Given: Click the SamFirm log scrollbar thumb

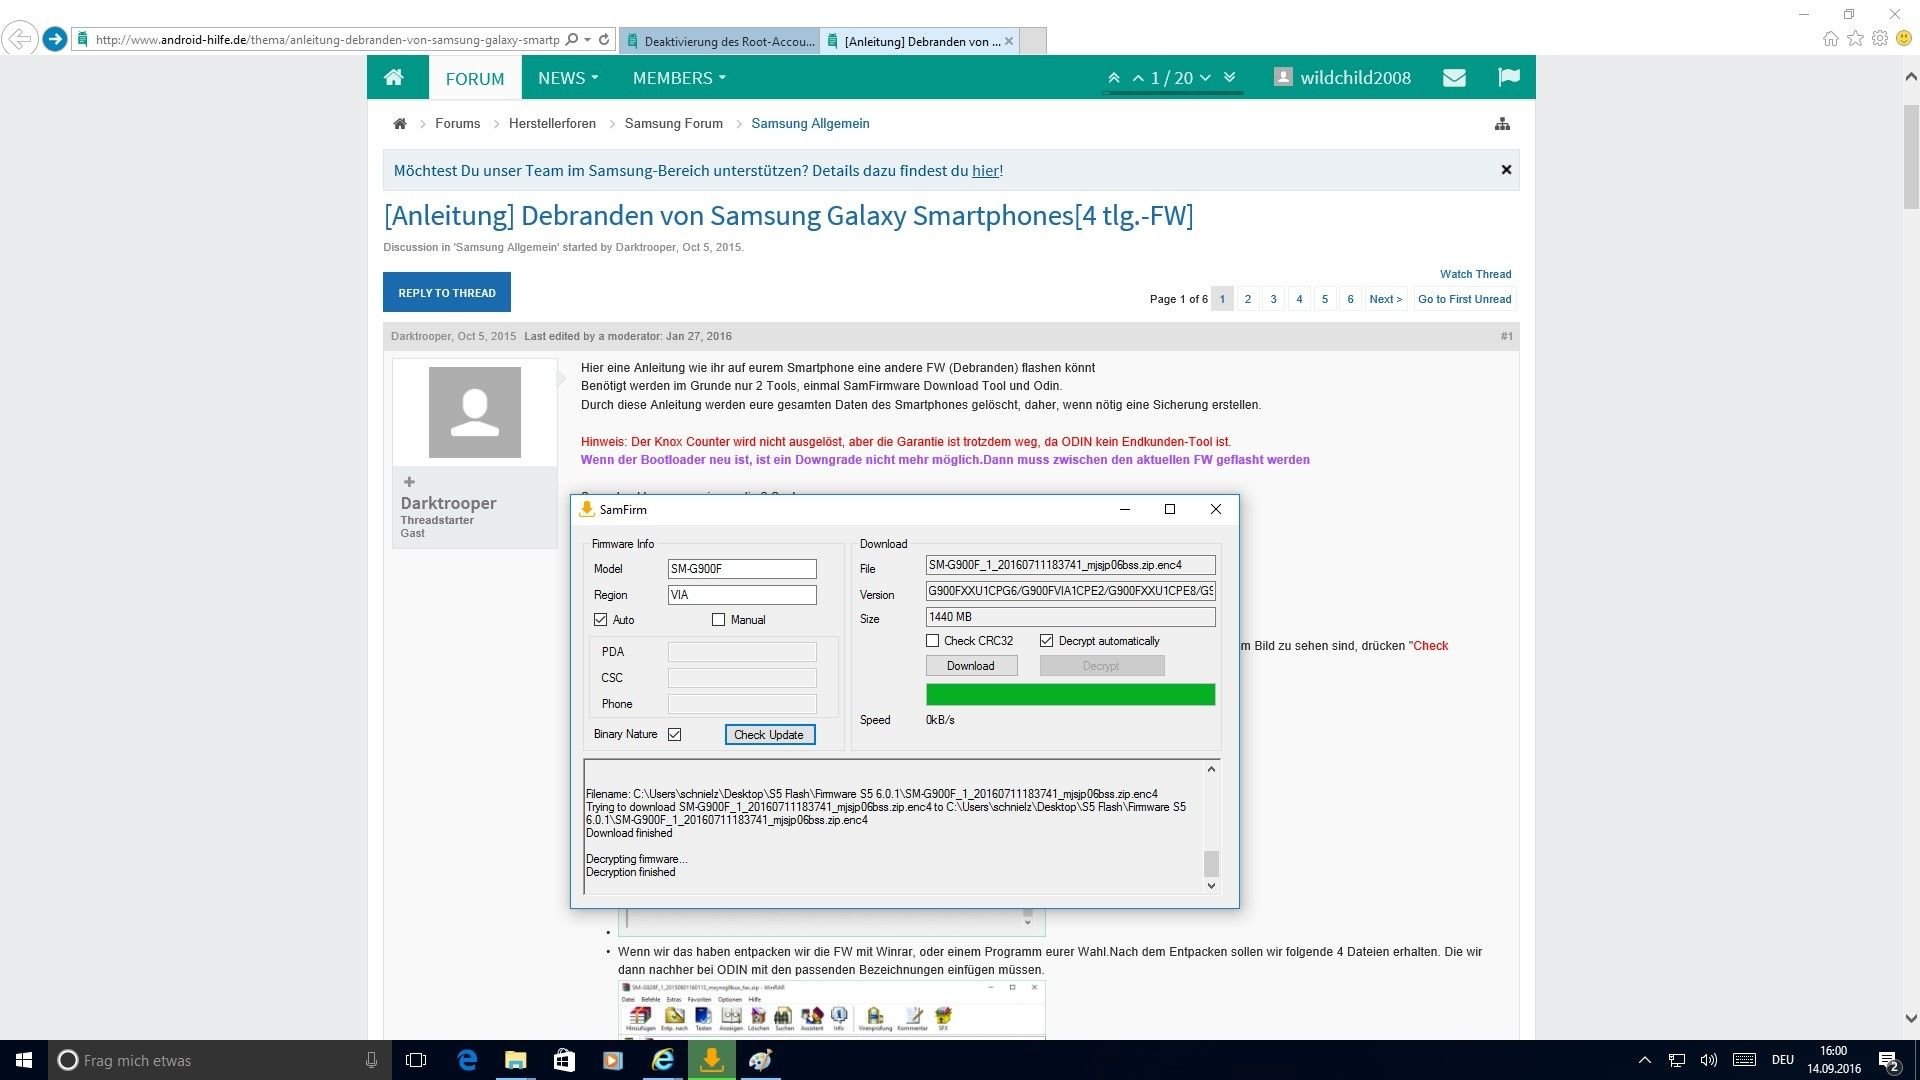Looking at the screenshot, I should 1211,863.
